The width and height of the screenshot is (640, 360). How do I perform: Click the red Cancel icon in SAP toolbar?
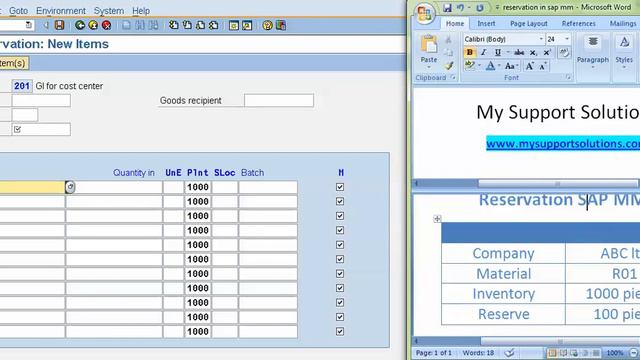click(107, 25)
